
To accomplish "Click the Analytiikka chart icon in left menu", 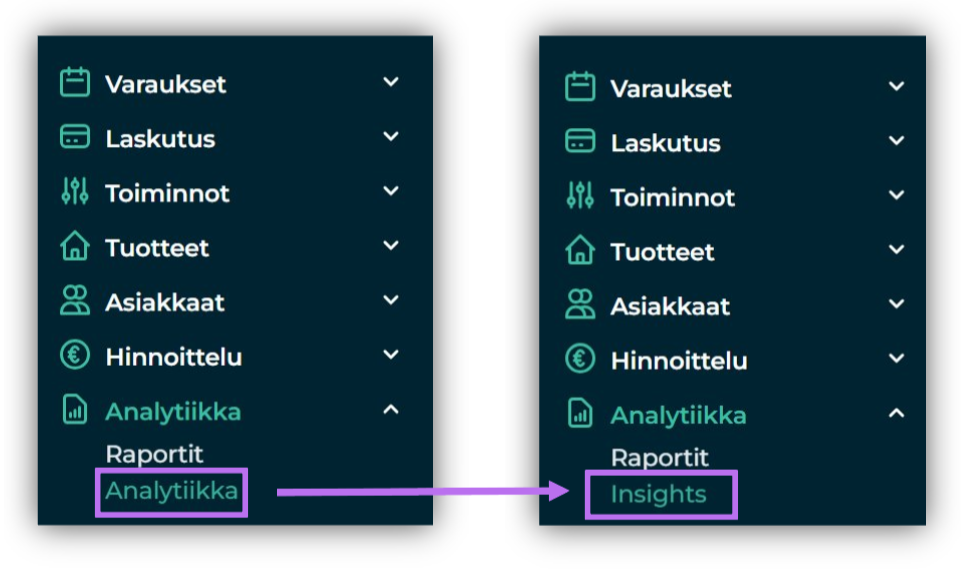I will tap(75, 410).
